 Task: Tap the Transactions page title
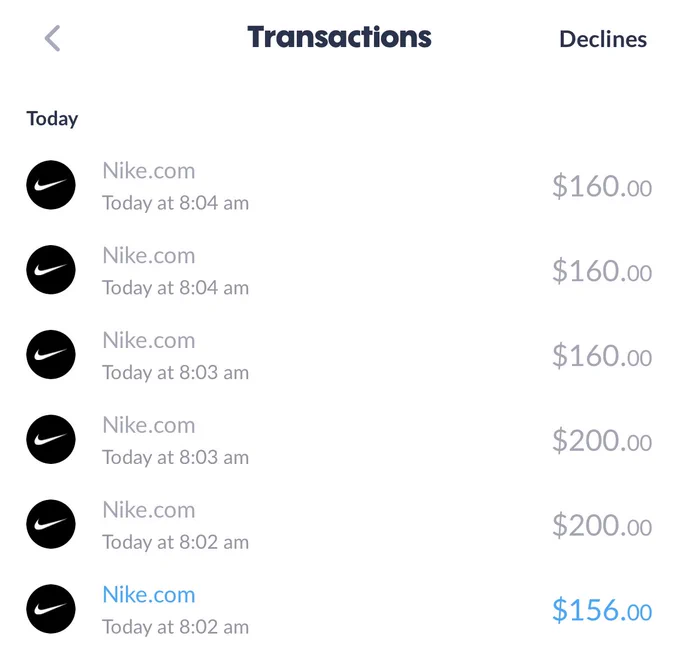(x=340, y=37)
